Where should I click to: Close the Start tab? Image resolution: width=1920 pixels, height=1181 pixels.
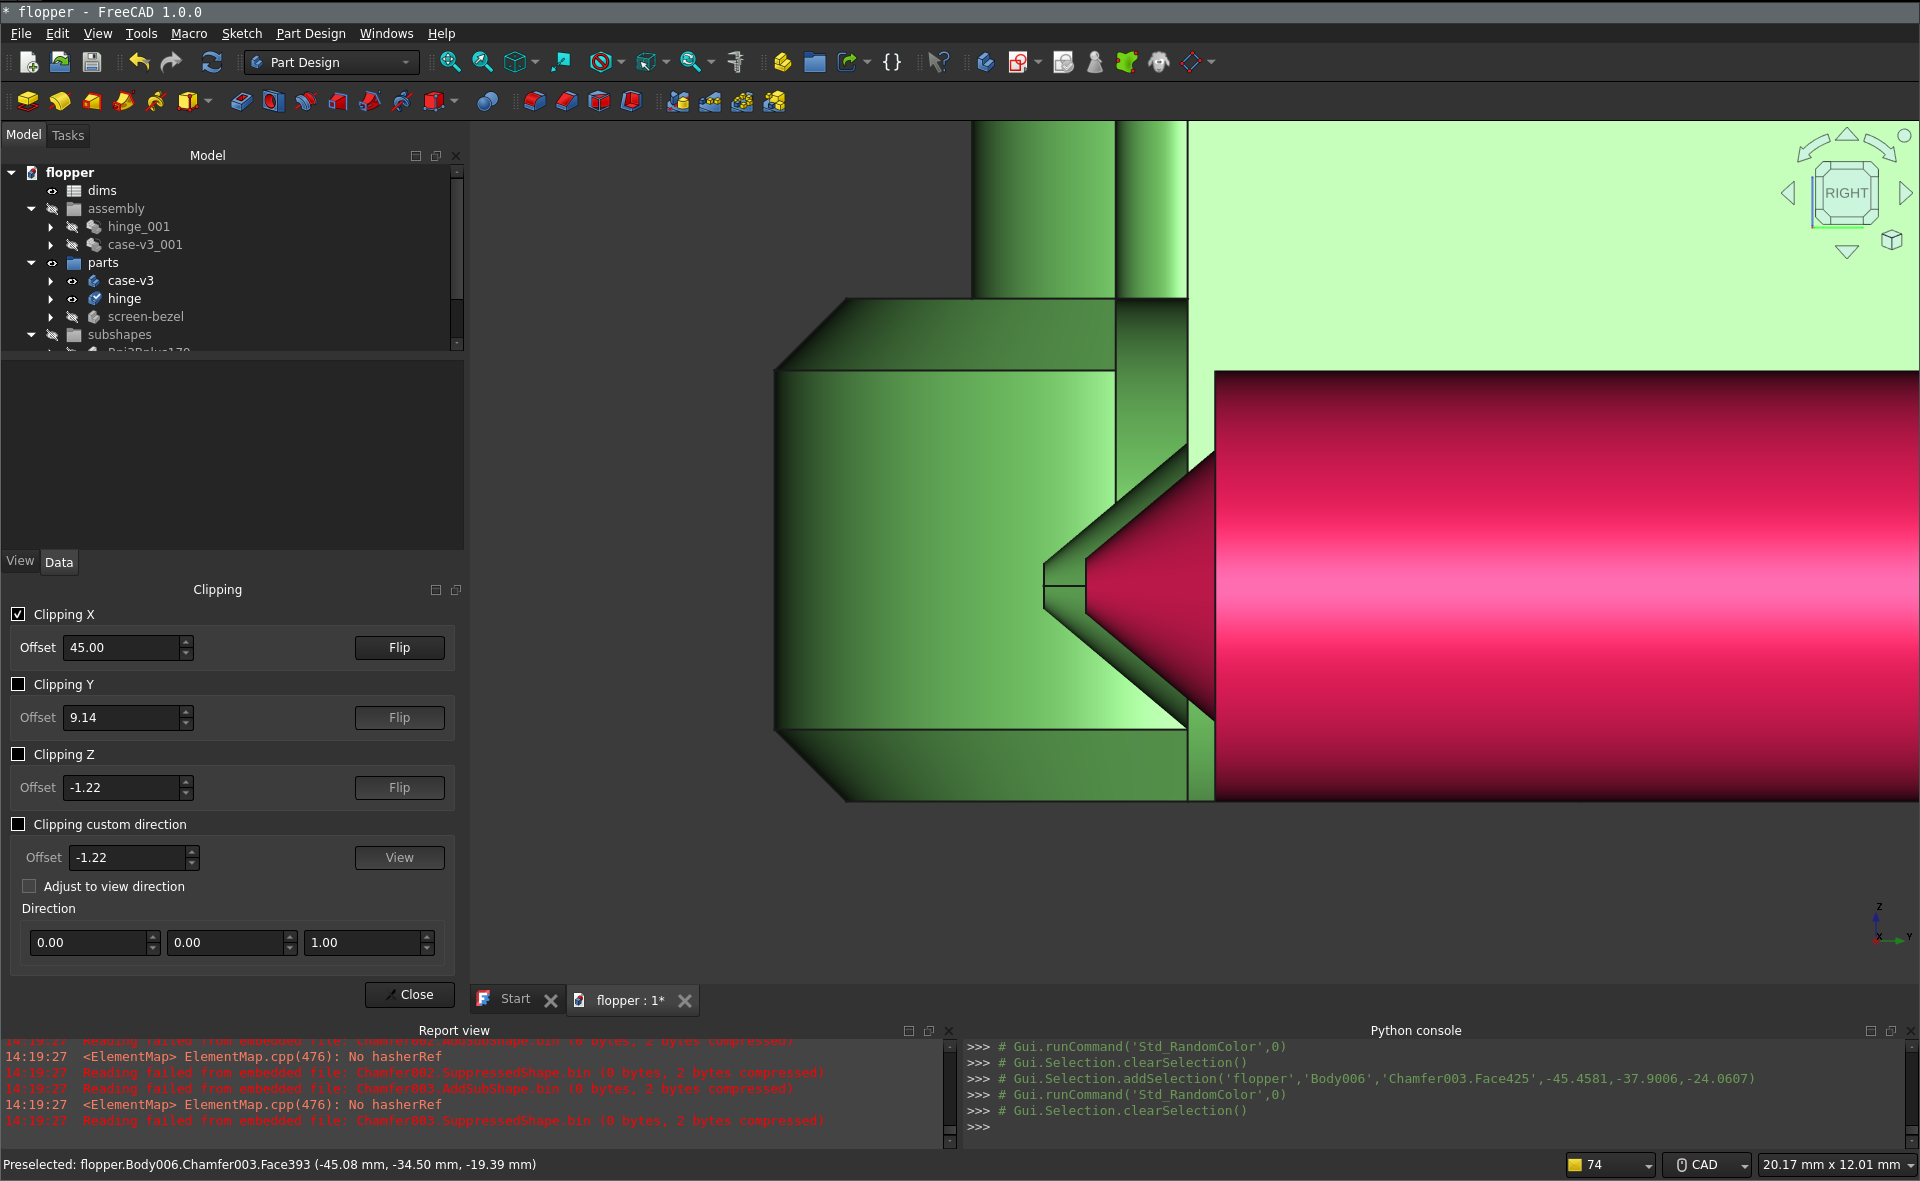[x=551, y=1000]
